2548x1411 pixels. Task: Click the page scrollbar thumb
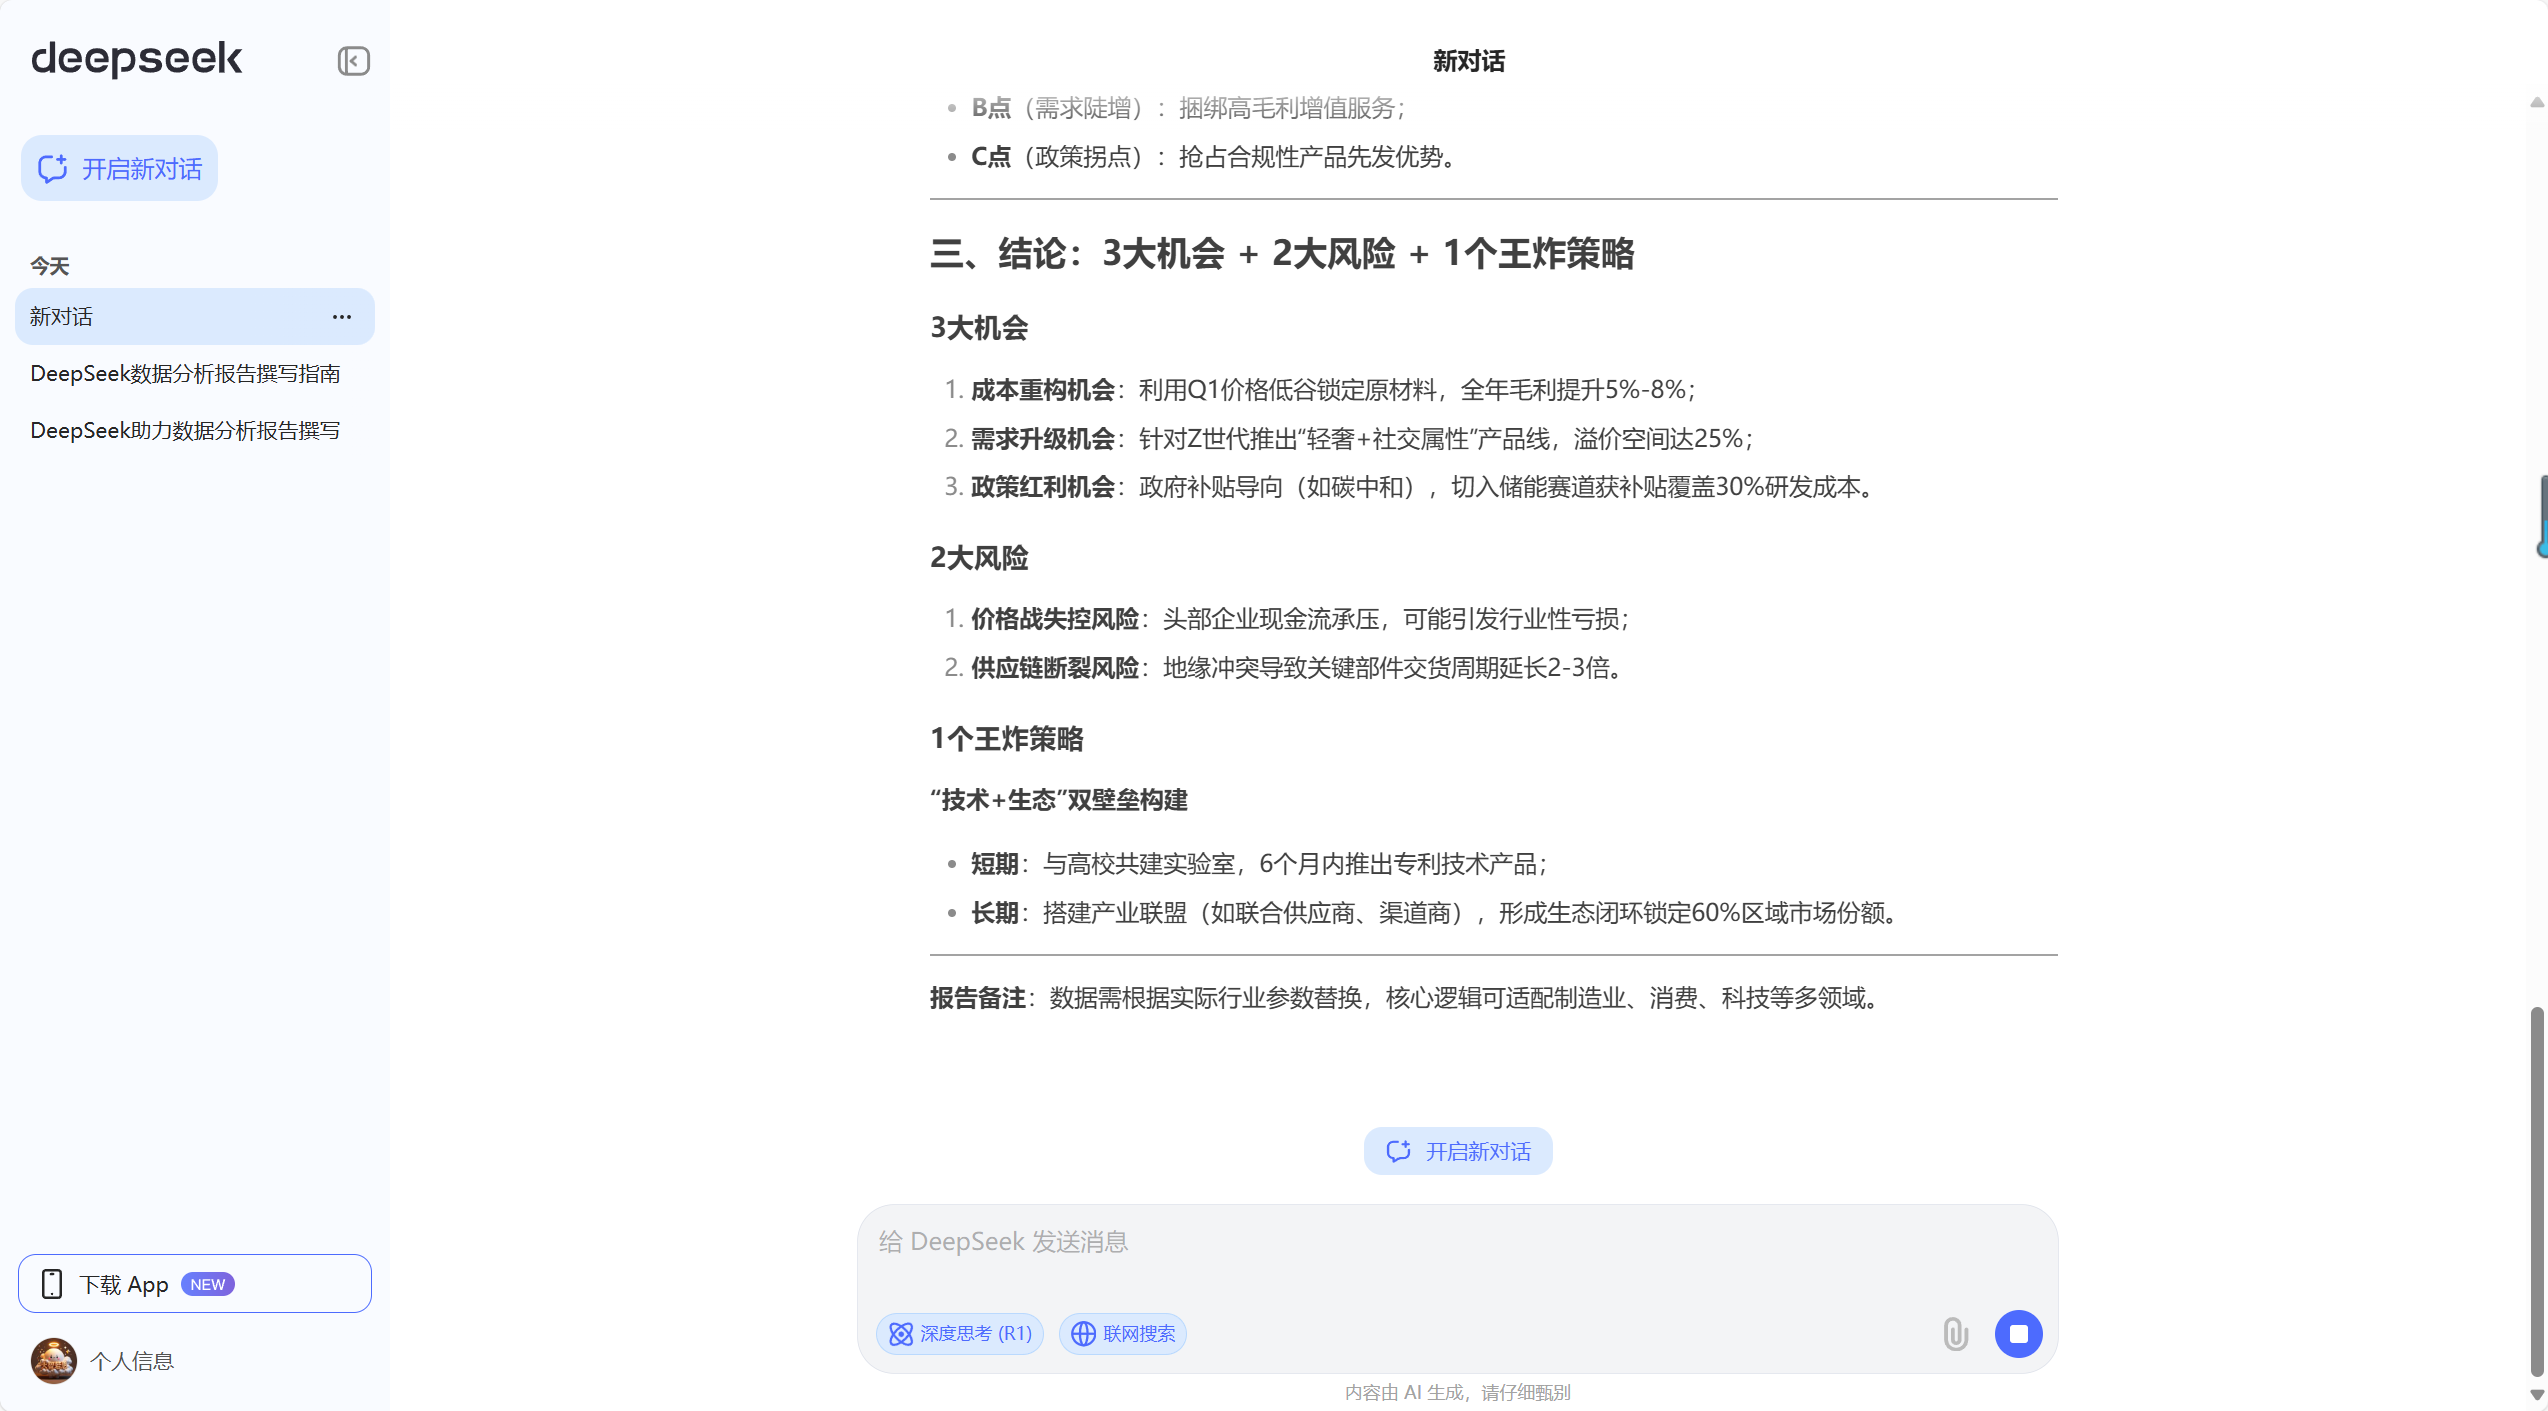[x=2536, y=1190]
